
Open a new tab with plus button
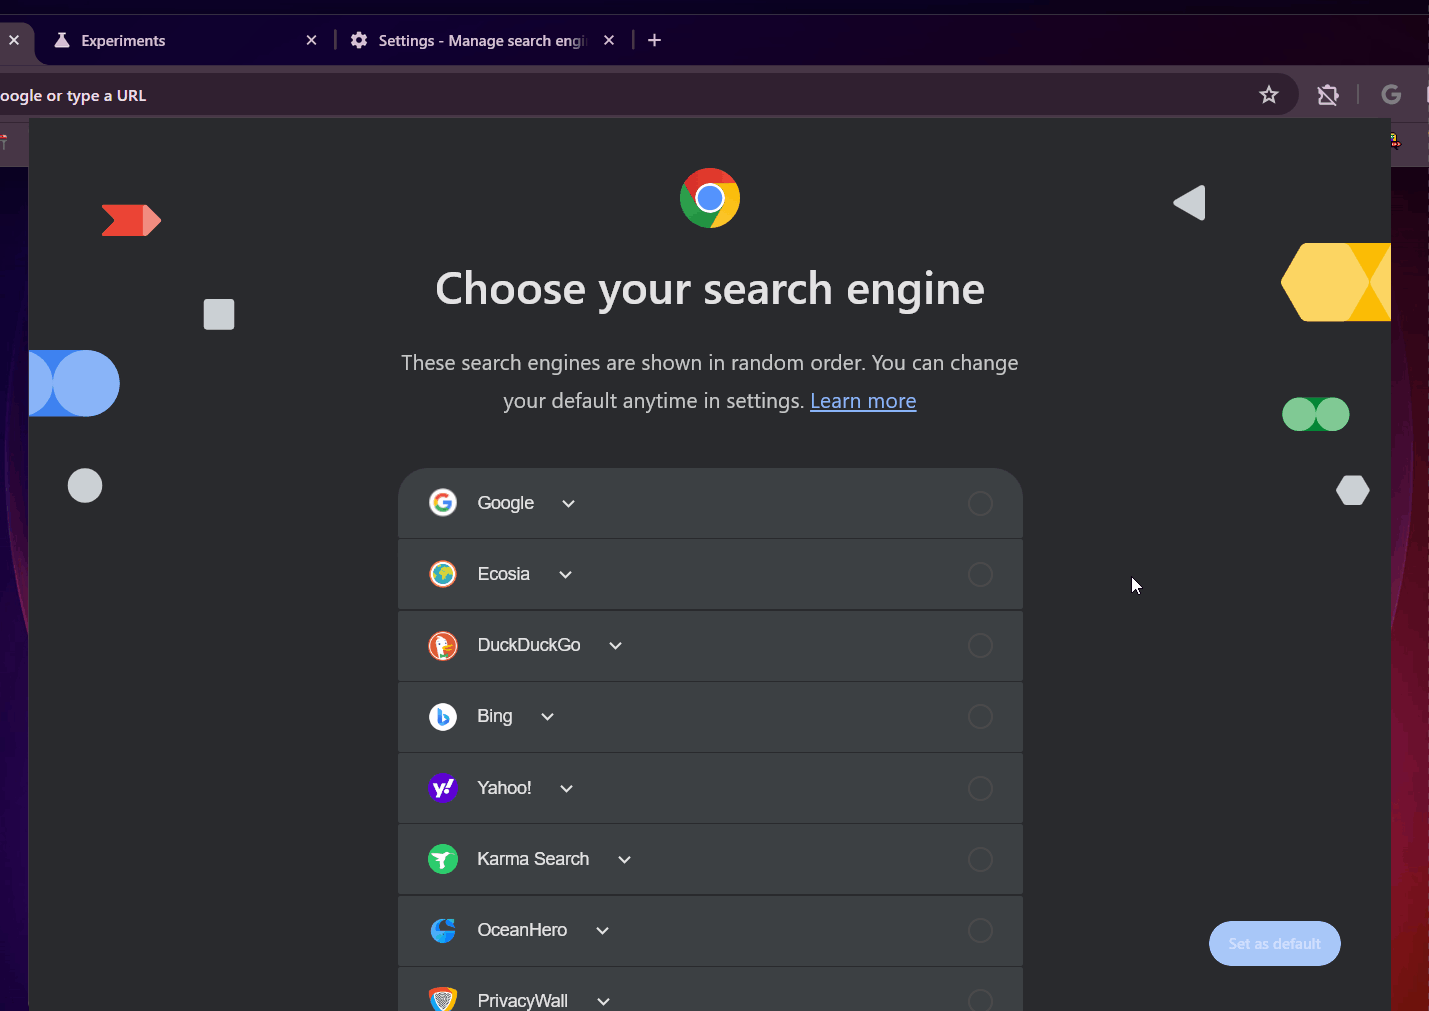coord(654,41)
